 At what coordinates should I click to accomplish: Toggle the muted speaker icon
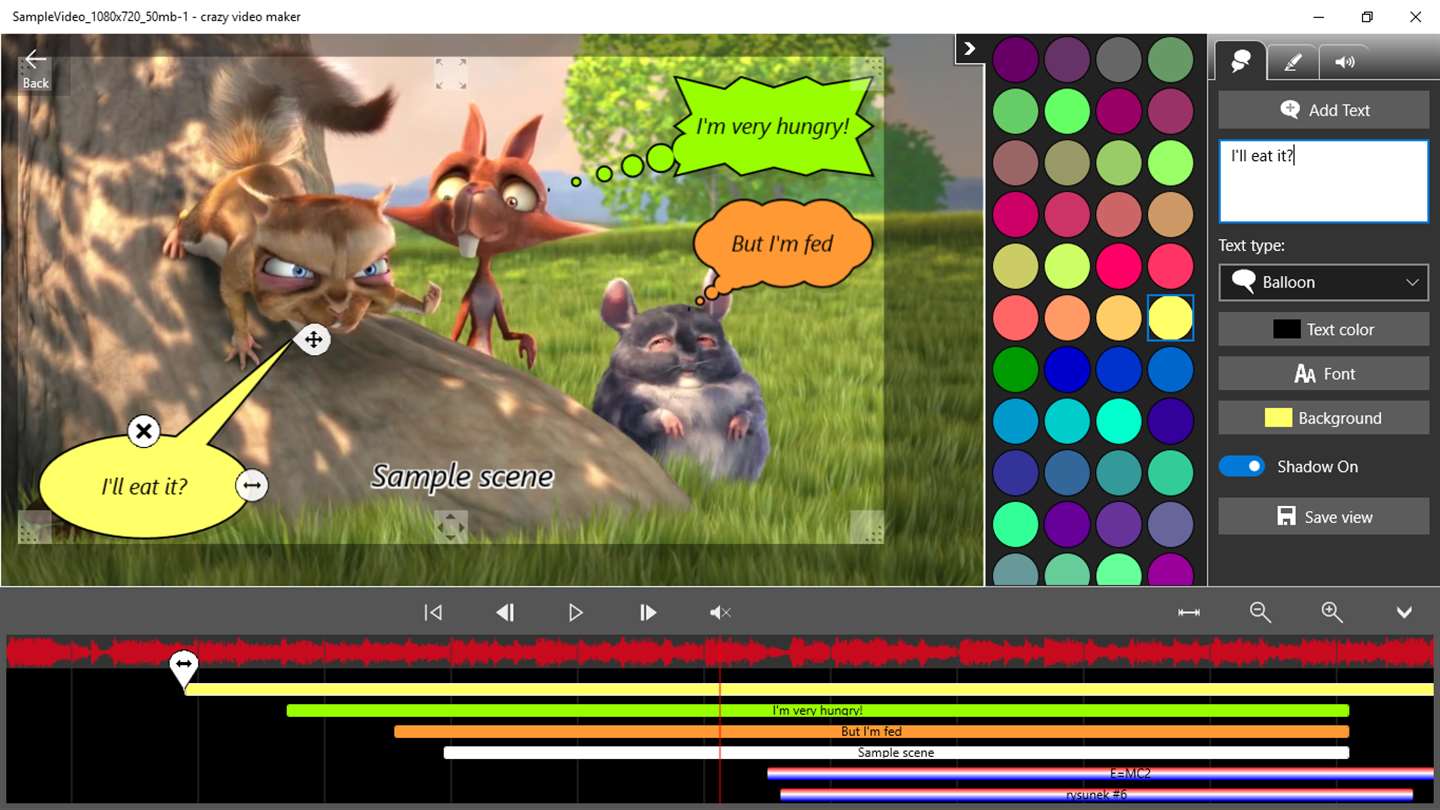tap(720, 612)
